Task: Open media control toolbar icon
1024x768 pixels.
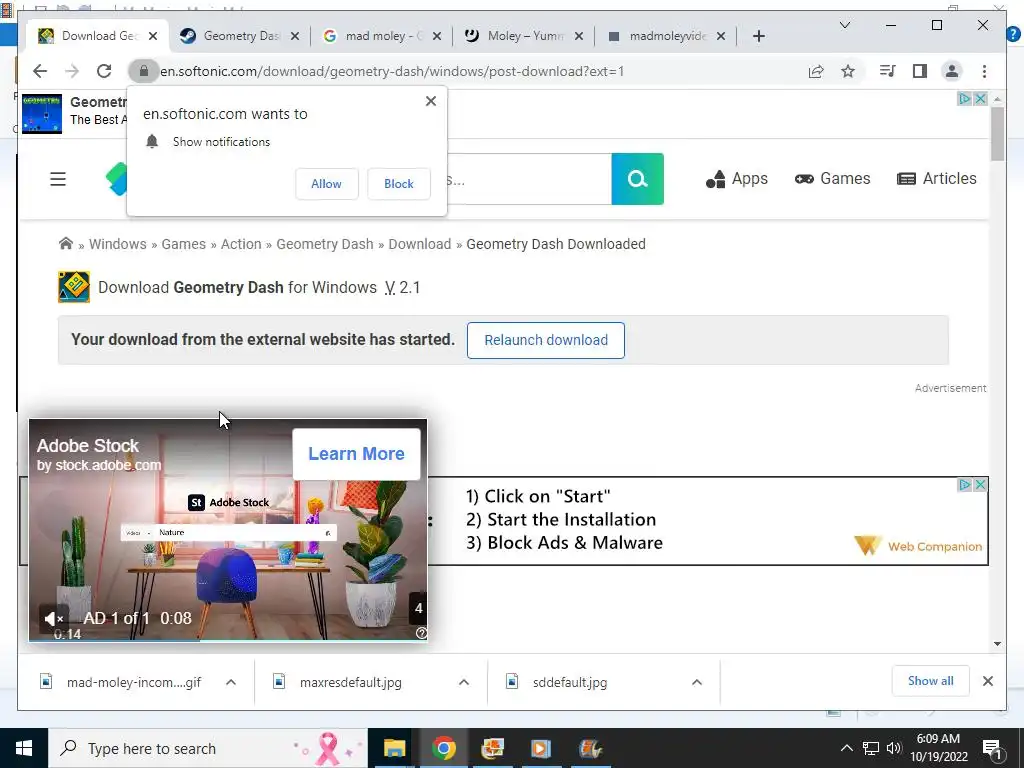Action: pyautogui.click(x=888, y=71)
